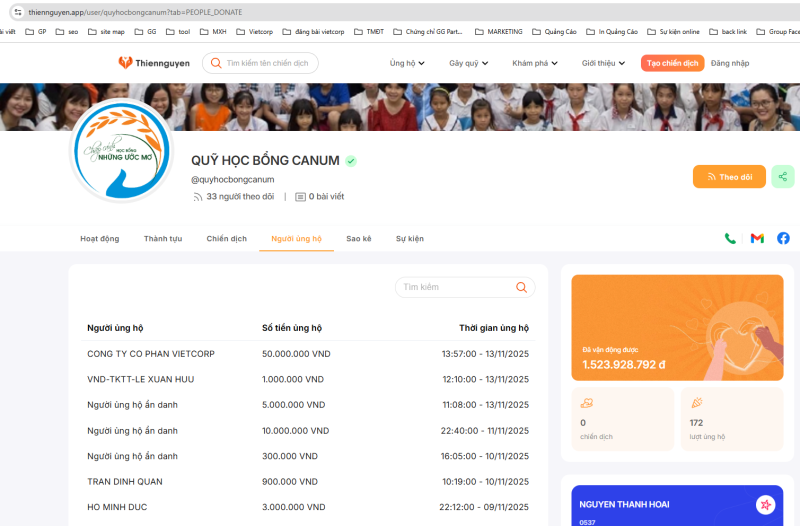Click the Số tiền ủng hộ column header

point(292,328)
